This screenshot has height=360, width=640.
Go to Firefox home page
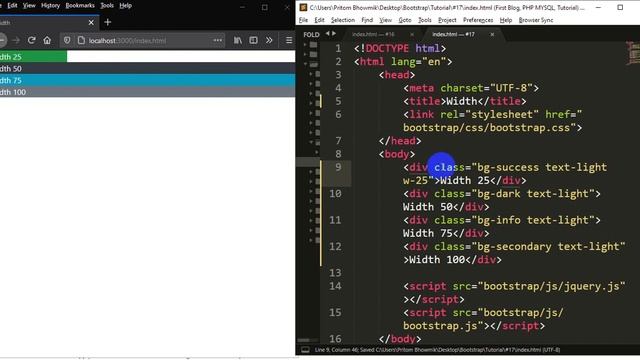point(47,40)
